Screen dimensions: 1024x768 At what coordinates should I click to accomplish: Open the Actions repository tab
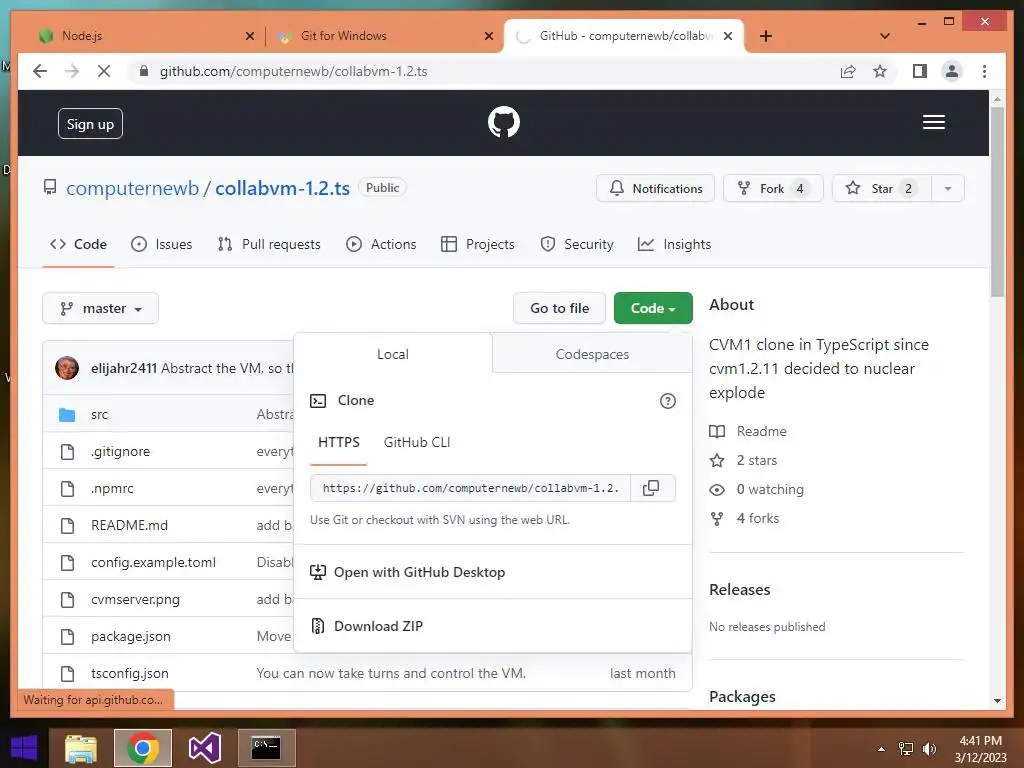pyautogui.click(x=381, y=244)
